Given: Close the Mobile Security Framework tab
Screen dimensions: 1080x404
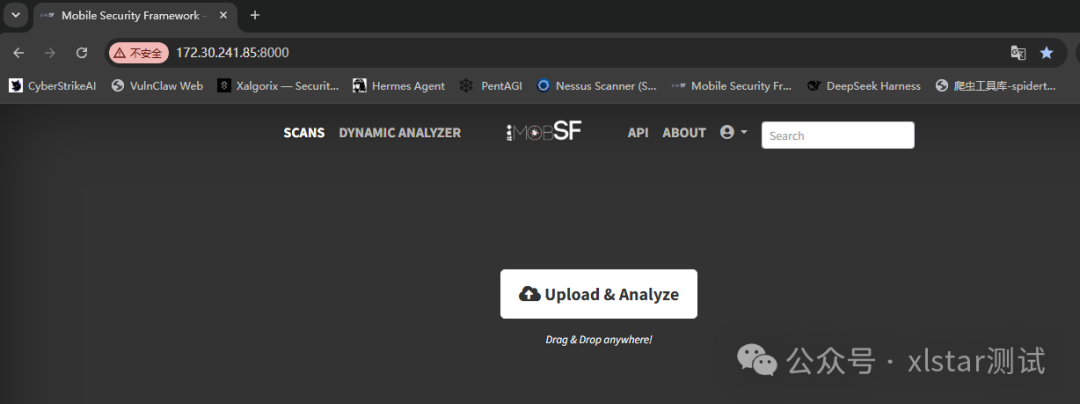Looking at the screenshot, I should pos(223,15).
